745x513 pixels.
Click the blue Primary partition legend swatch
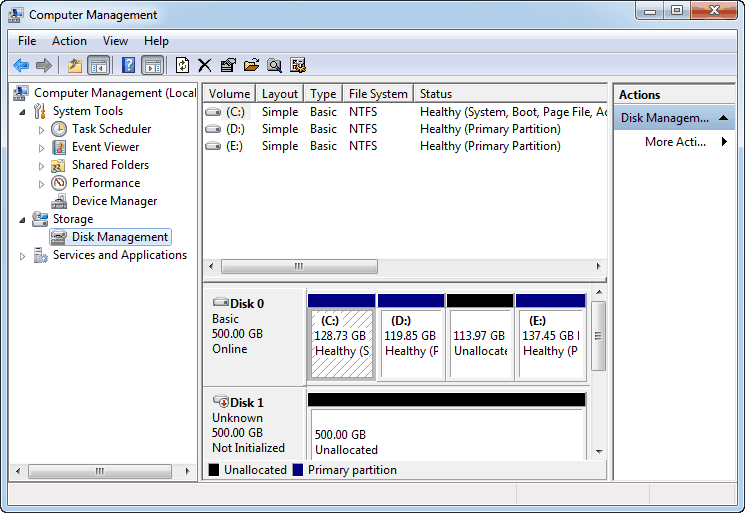pyautogui.click(x=298, y=470)
